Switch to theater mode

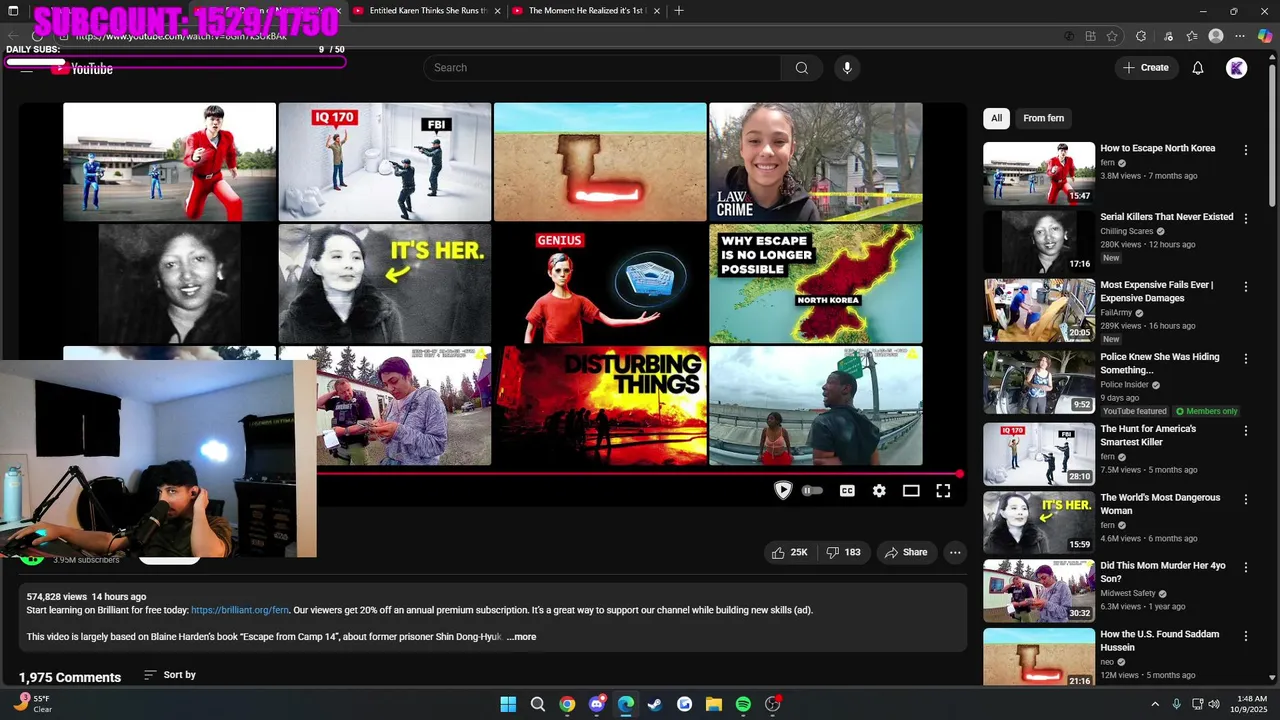(x=911, y=491)
